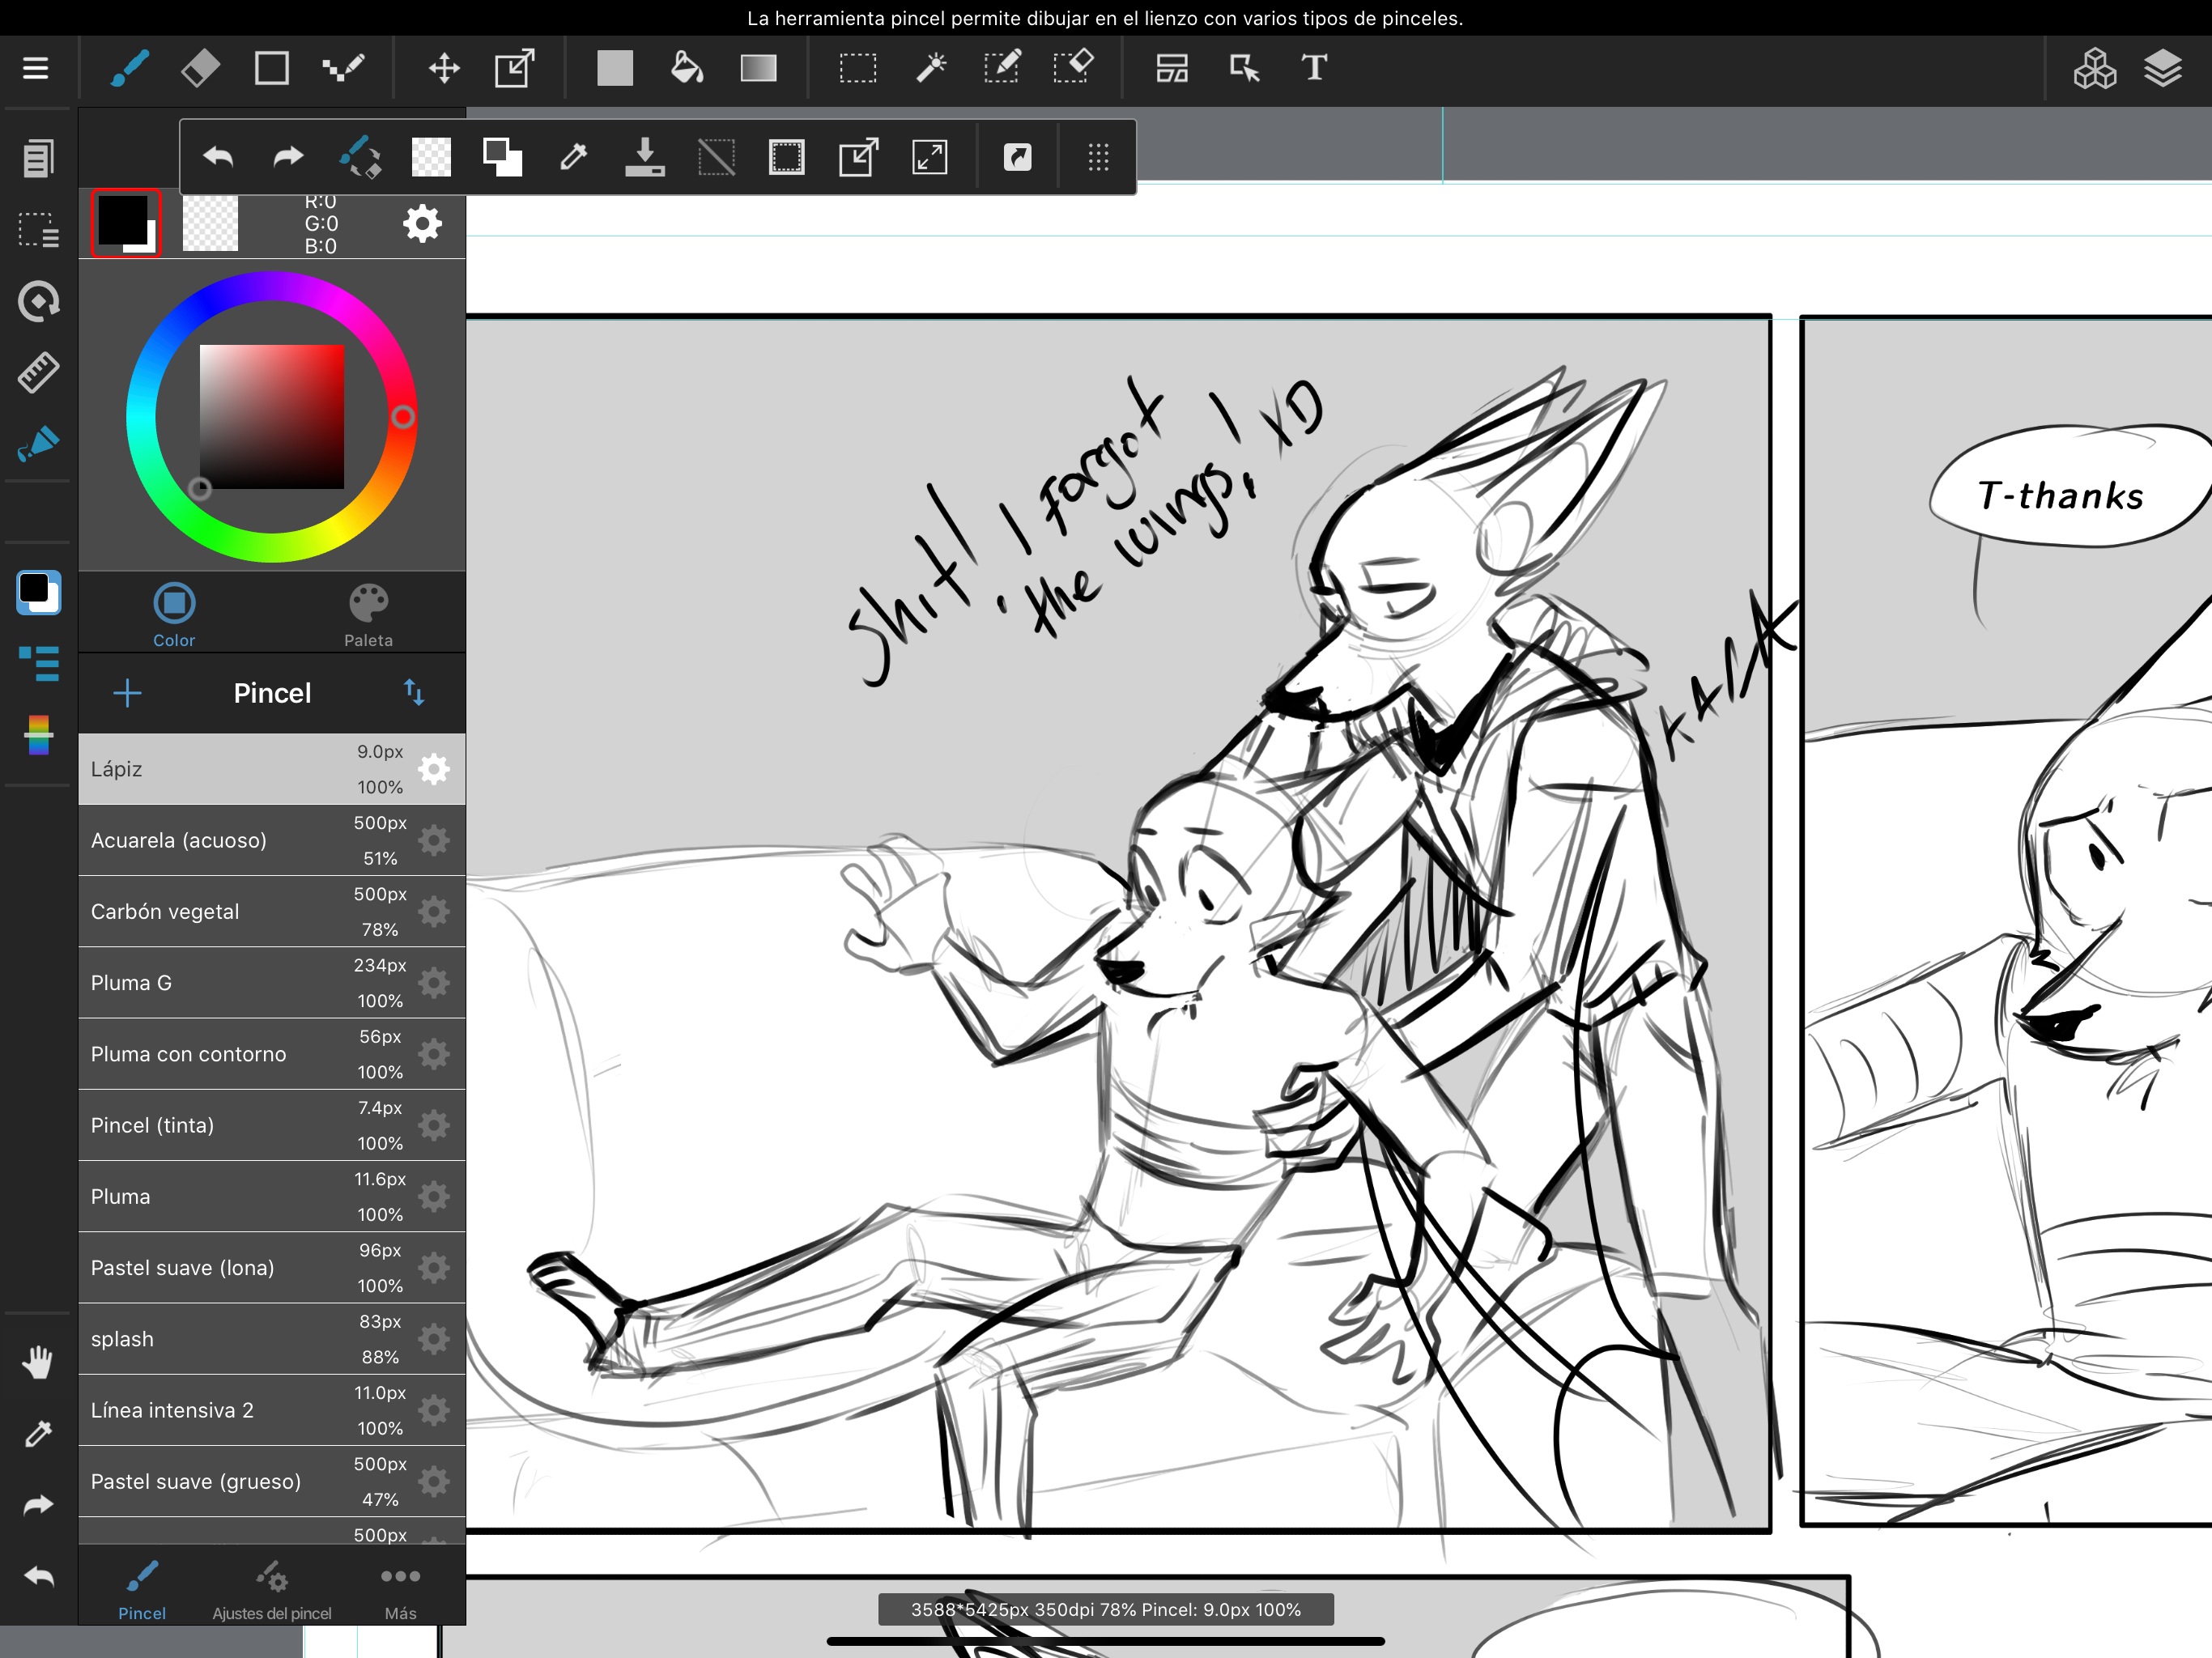The image size is (2212, 1658).
Task: Click the black foreground color swatch
Action: [x=122, y=219]
